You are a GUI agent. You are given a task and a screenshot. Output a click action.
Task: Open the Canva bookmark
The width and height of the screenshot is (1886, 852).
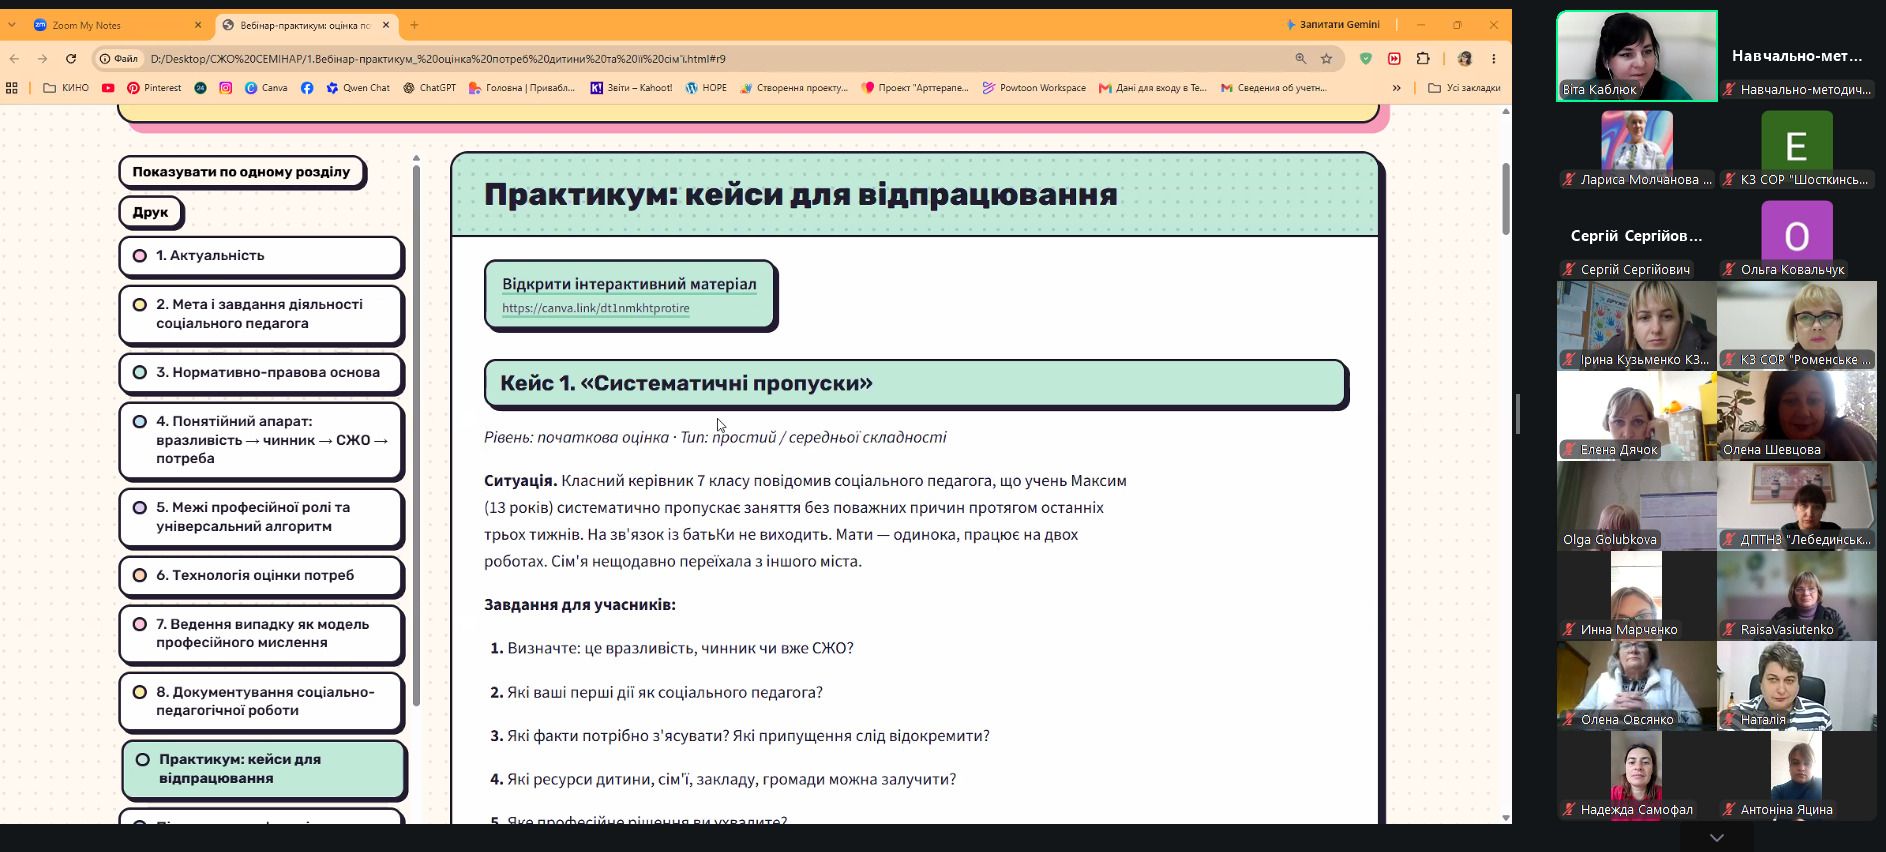pyautogui.click(x=266, y=88)
